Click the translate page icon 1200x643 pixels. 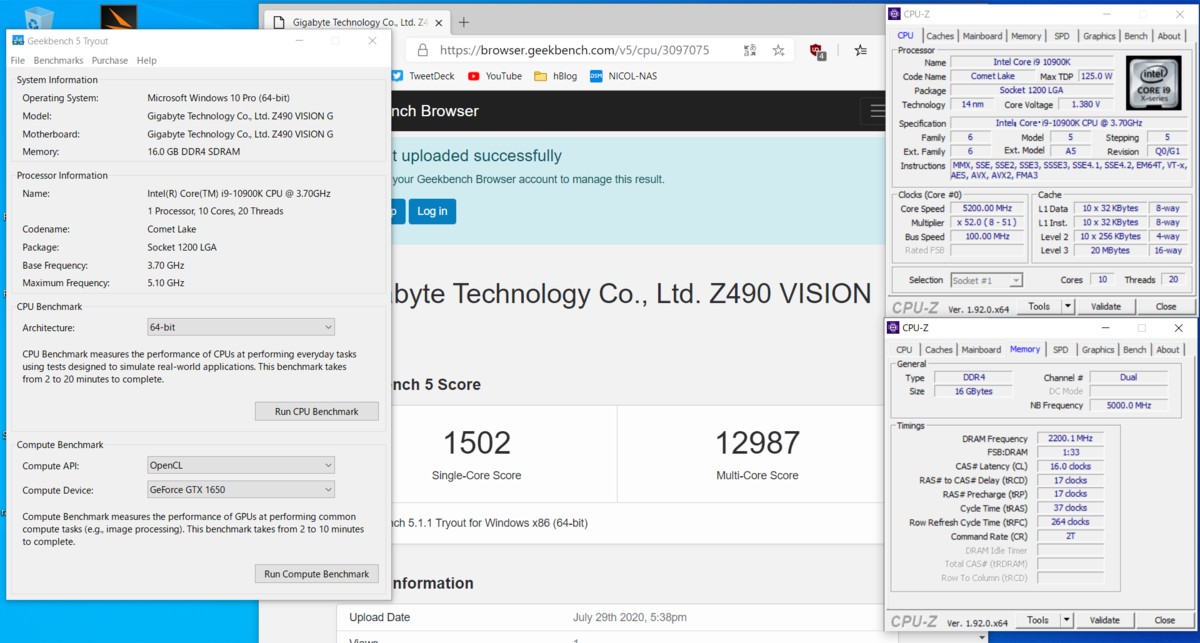tap(749, 50)
